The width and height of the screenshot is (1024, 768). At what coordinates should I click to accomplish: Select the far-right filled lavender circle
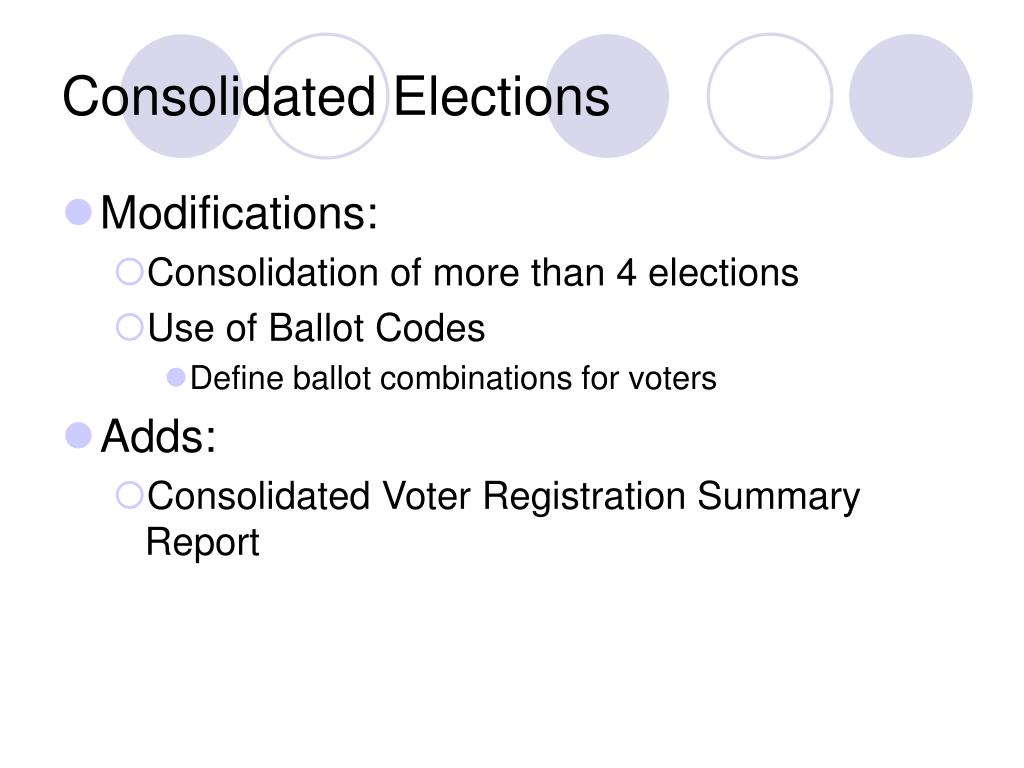(910, 96)
